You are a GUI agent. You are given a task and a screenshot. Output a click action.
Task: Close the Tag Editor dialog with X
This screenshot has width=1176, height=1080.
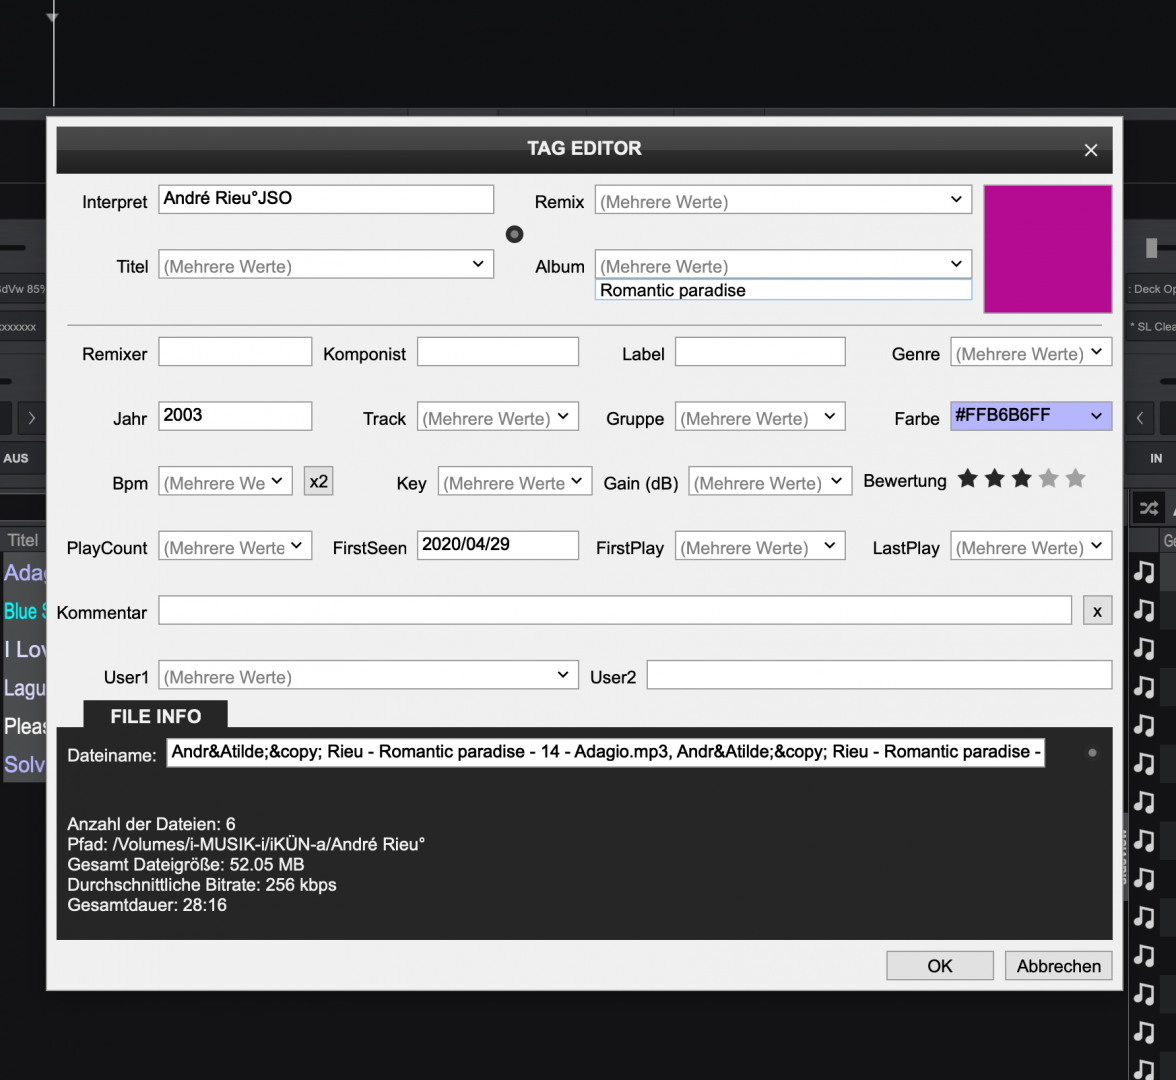(x=1090, y=150)
